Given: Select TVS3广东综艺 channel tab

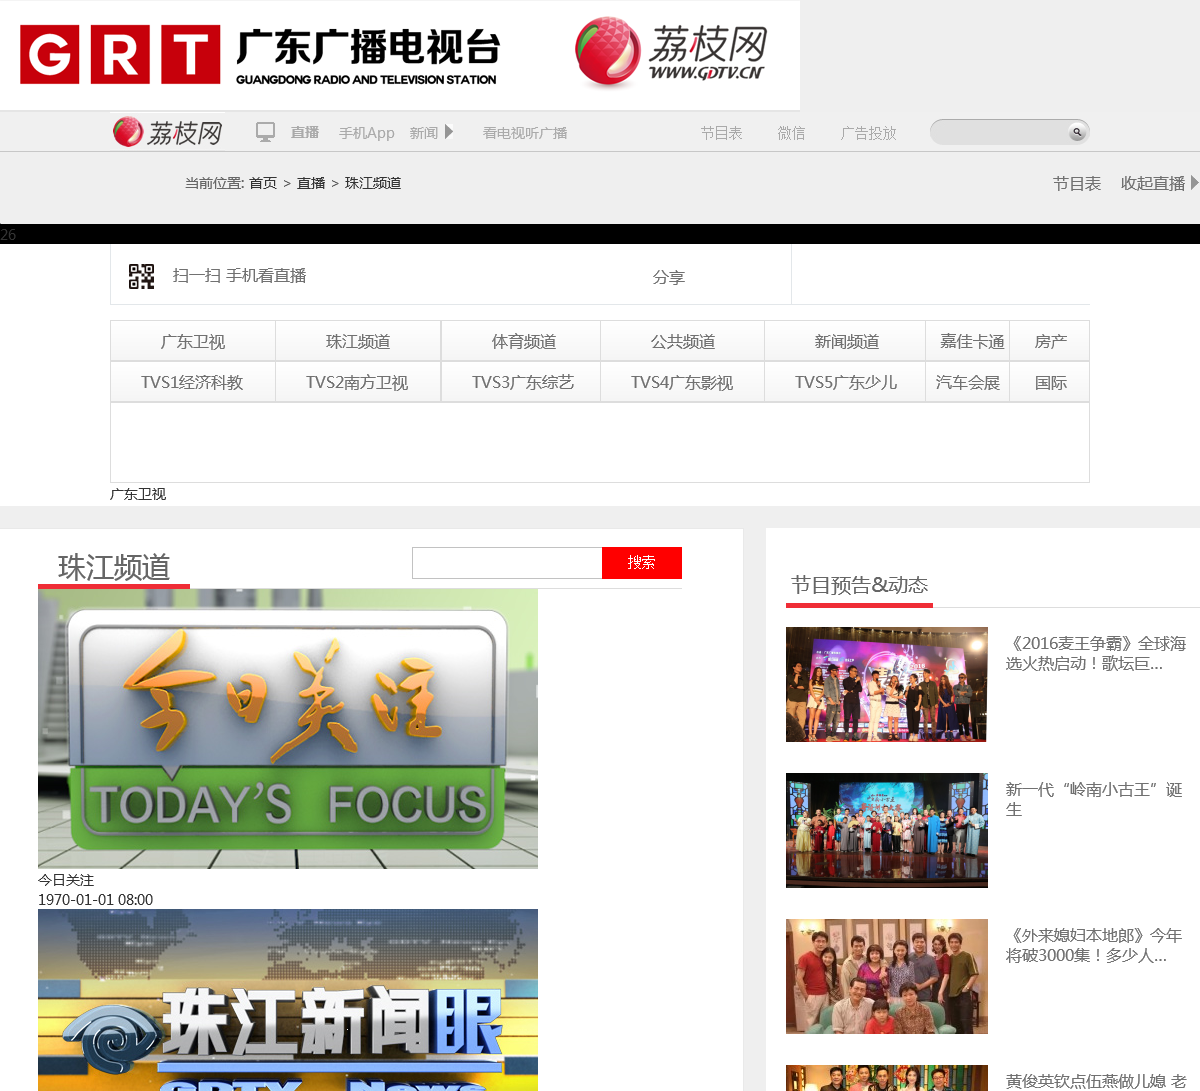Looking at the screenshot, I should point(521,382).
